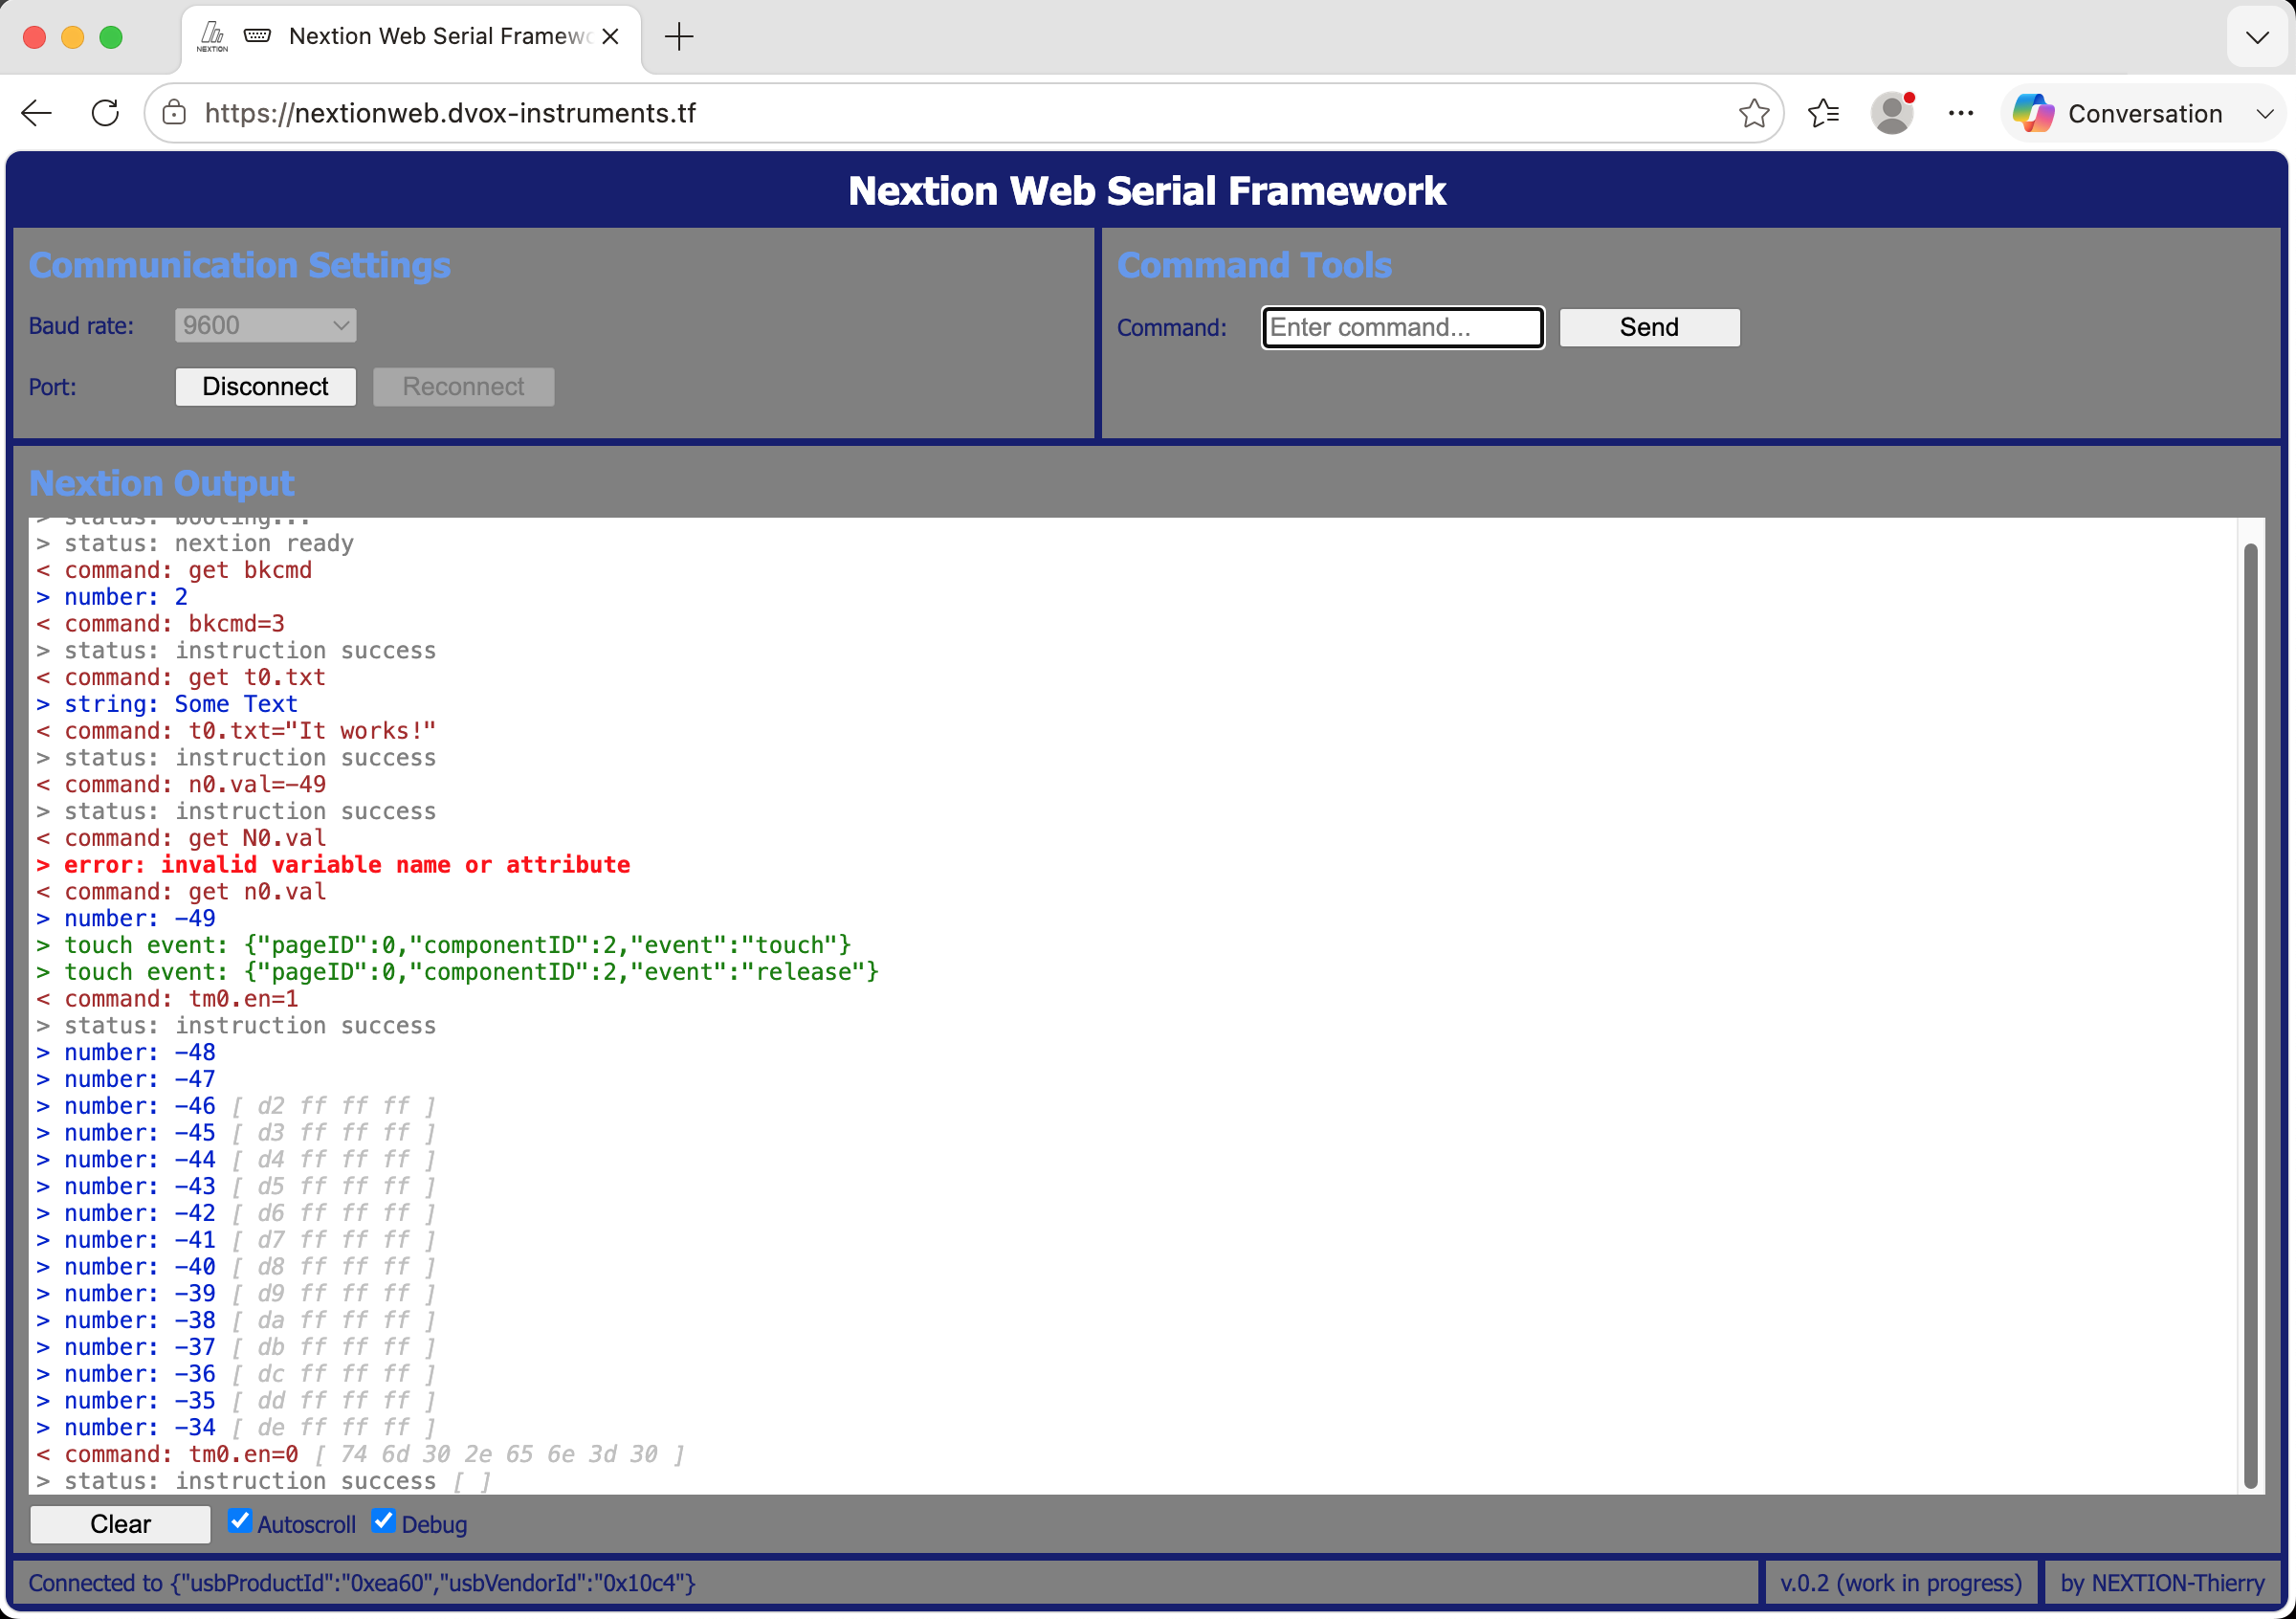Click the "by NEXTION-Thierry" status text

[2162, 1583]
